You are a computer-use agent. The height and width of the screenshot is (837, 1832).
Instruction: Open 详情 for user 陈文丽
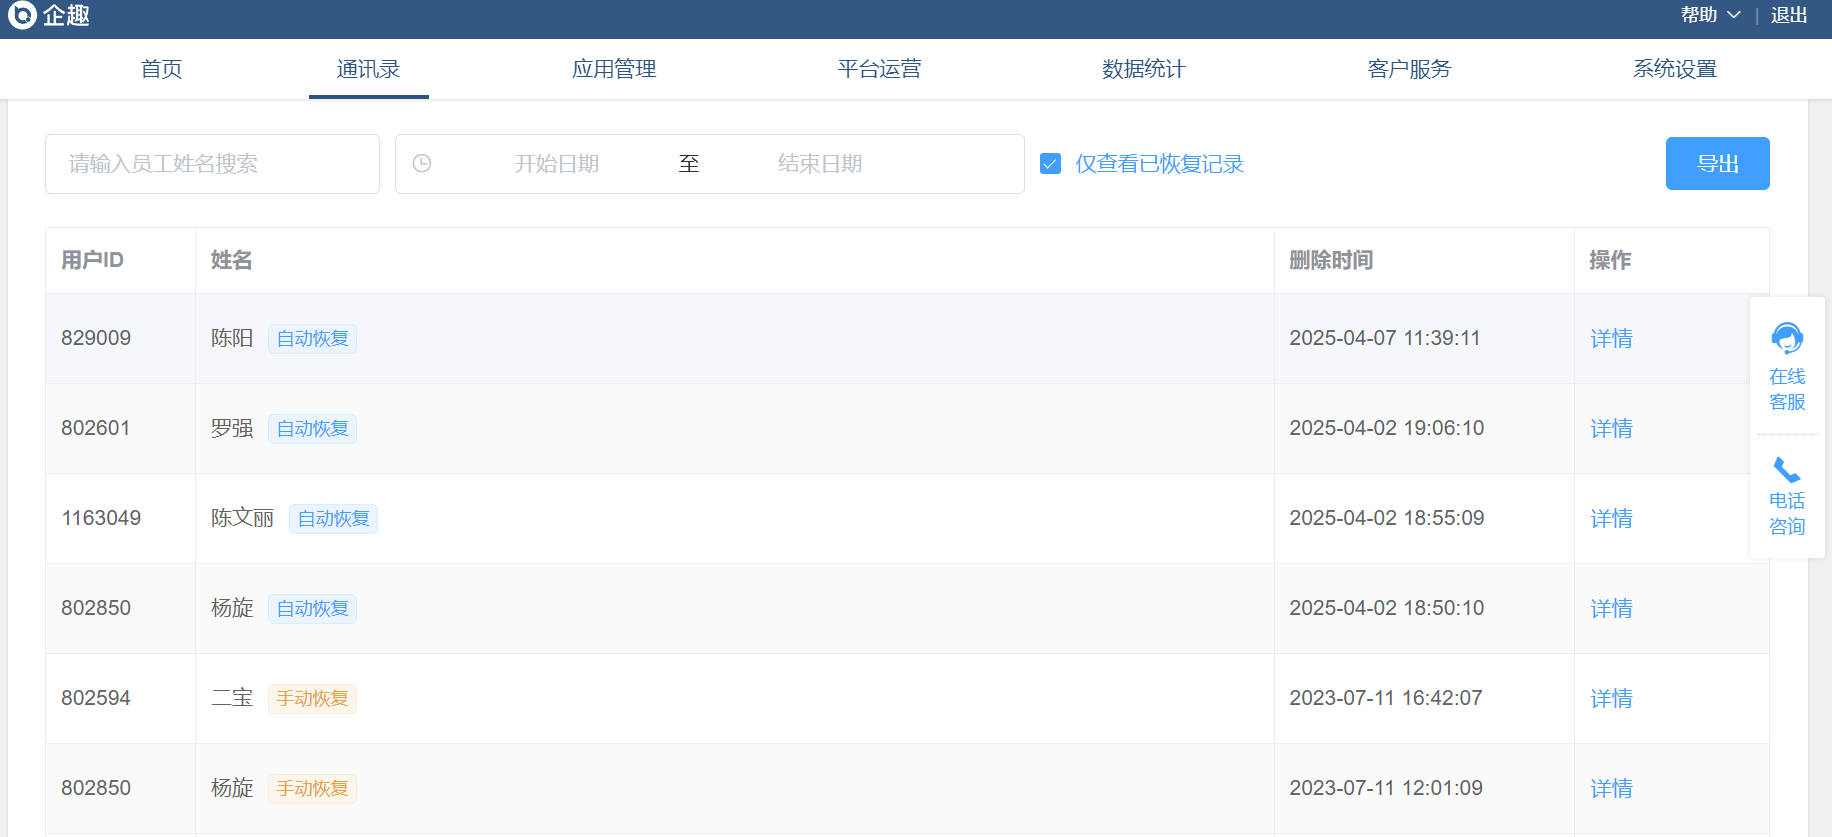[x=1611, y=519]
